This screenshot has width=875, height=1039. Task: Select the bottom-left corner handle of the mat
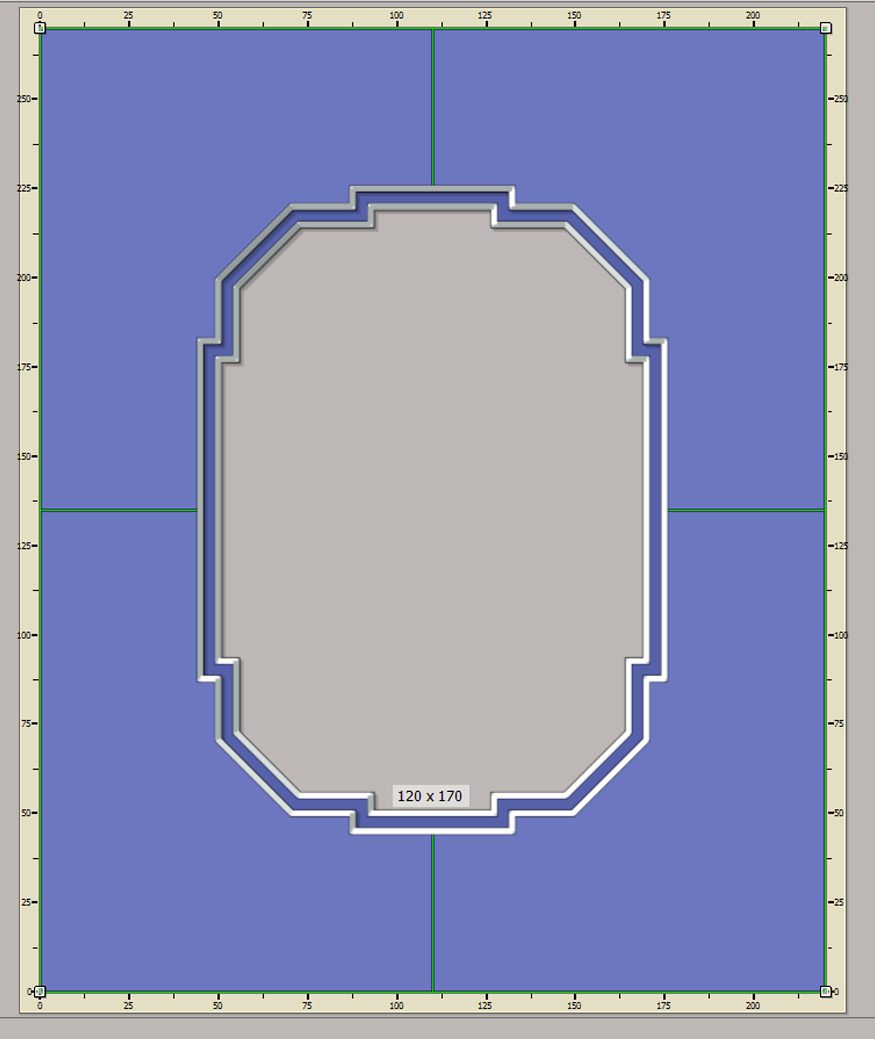pos(40,991)
